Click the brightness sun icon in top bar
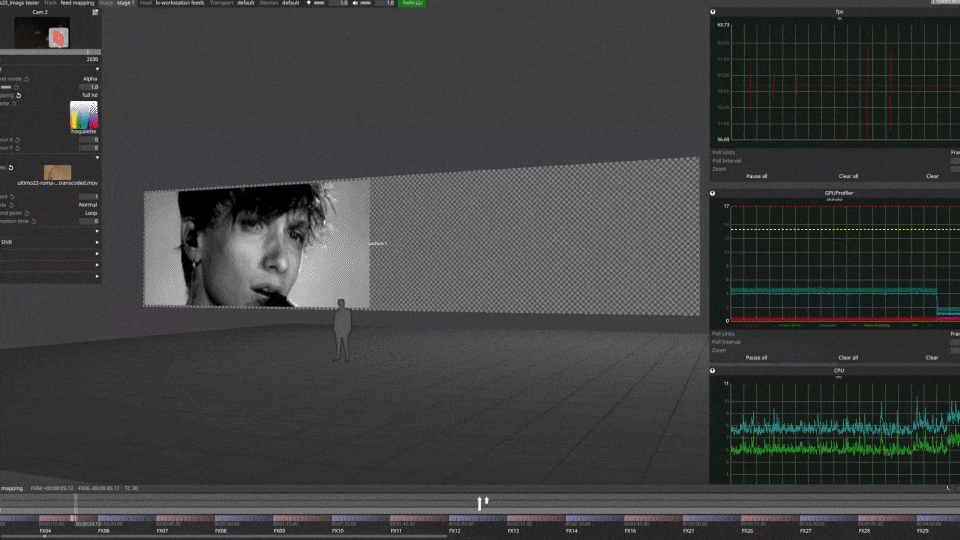Viewport: 960px width, 540px height. [309, 3]
